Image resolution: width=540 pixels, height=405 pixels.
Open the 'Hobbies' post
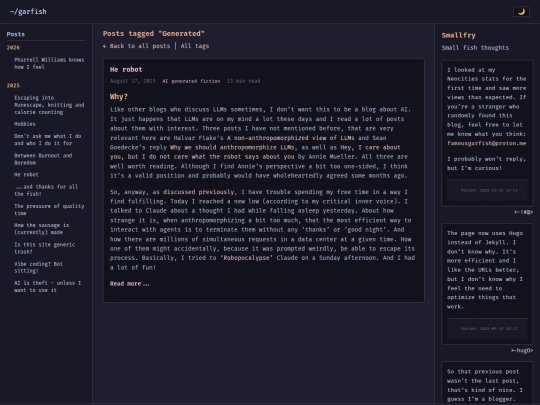24,124
